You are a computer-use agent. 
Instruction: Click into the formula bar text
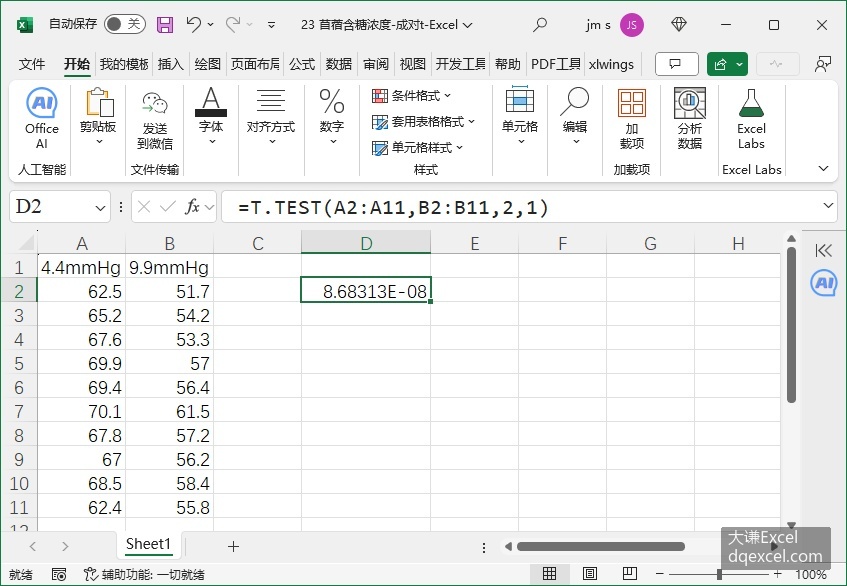point(393,207)
